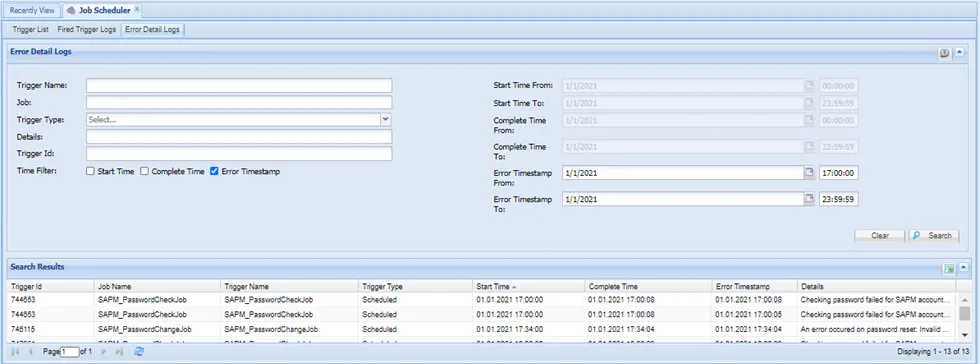The height and width of the screenshot is (364, 980).
Task: Open calendar for Error Timestamp From
Action: click(809, 173)
